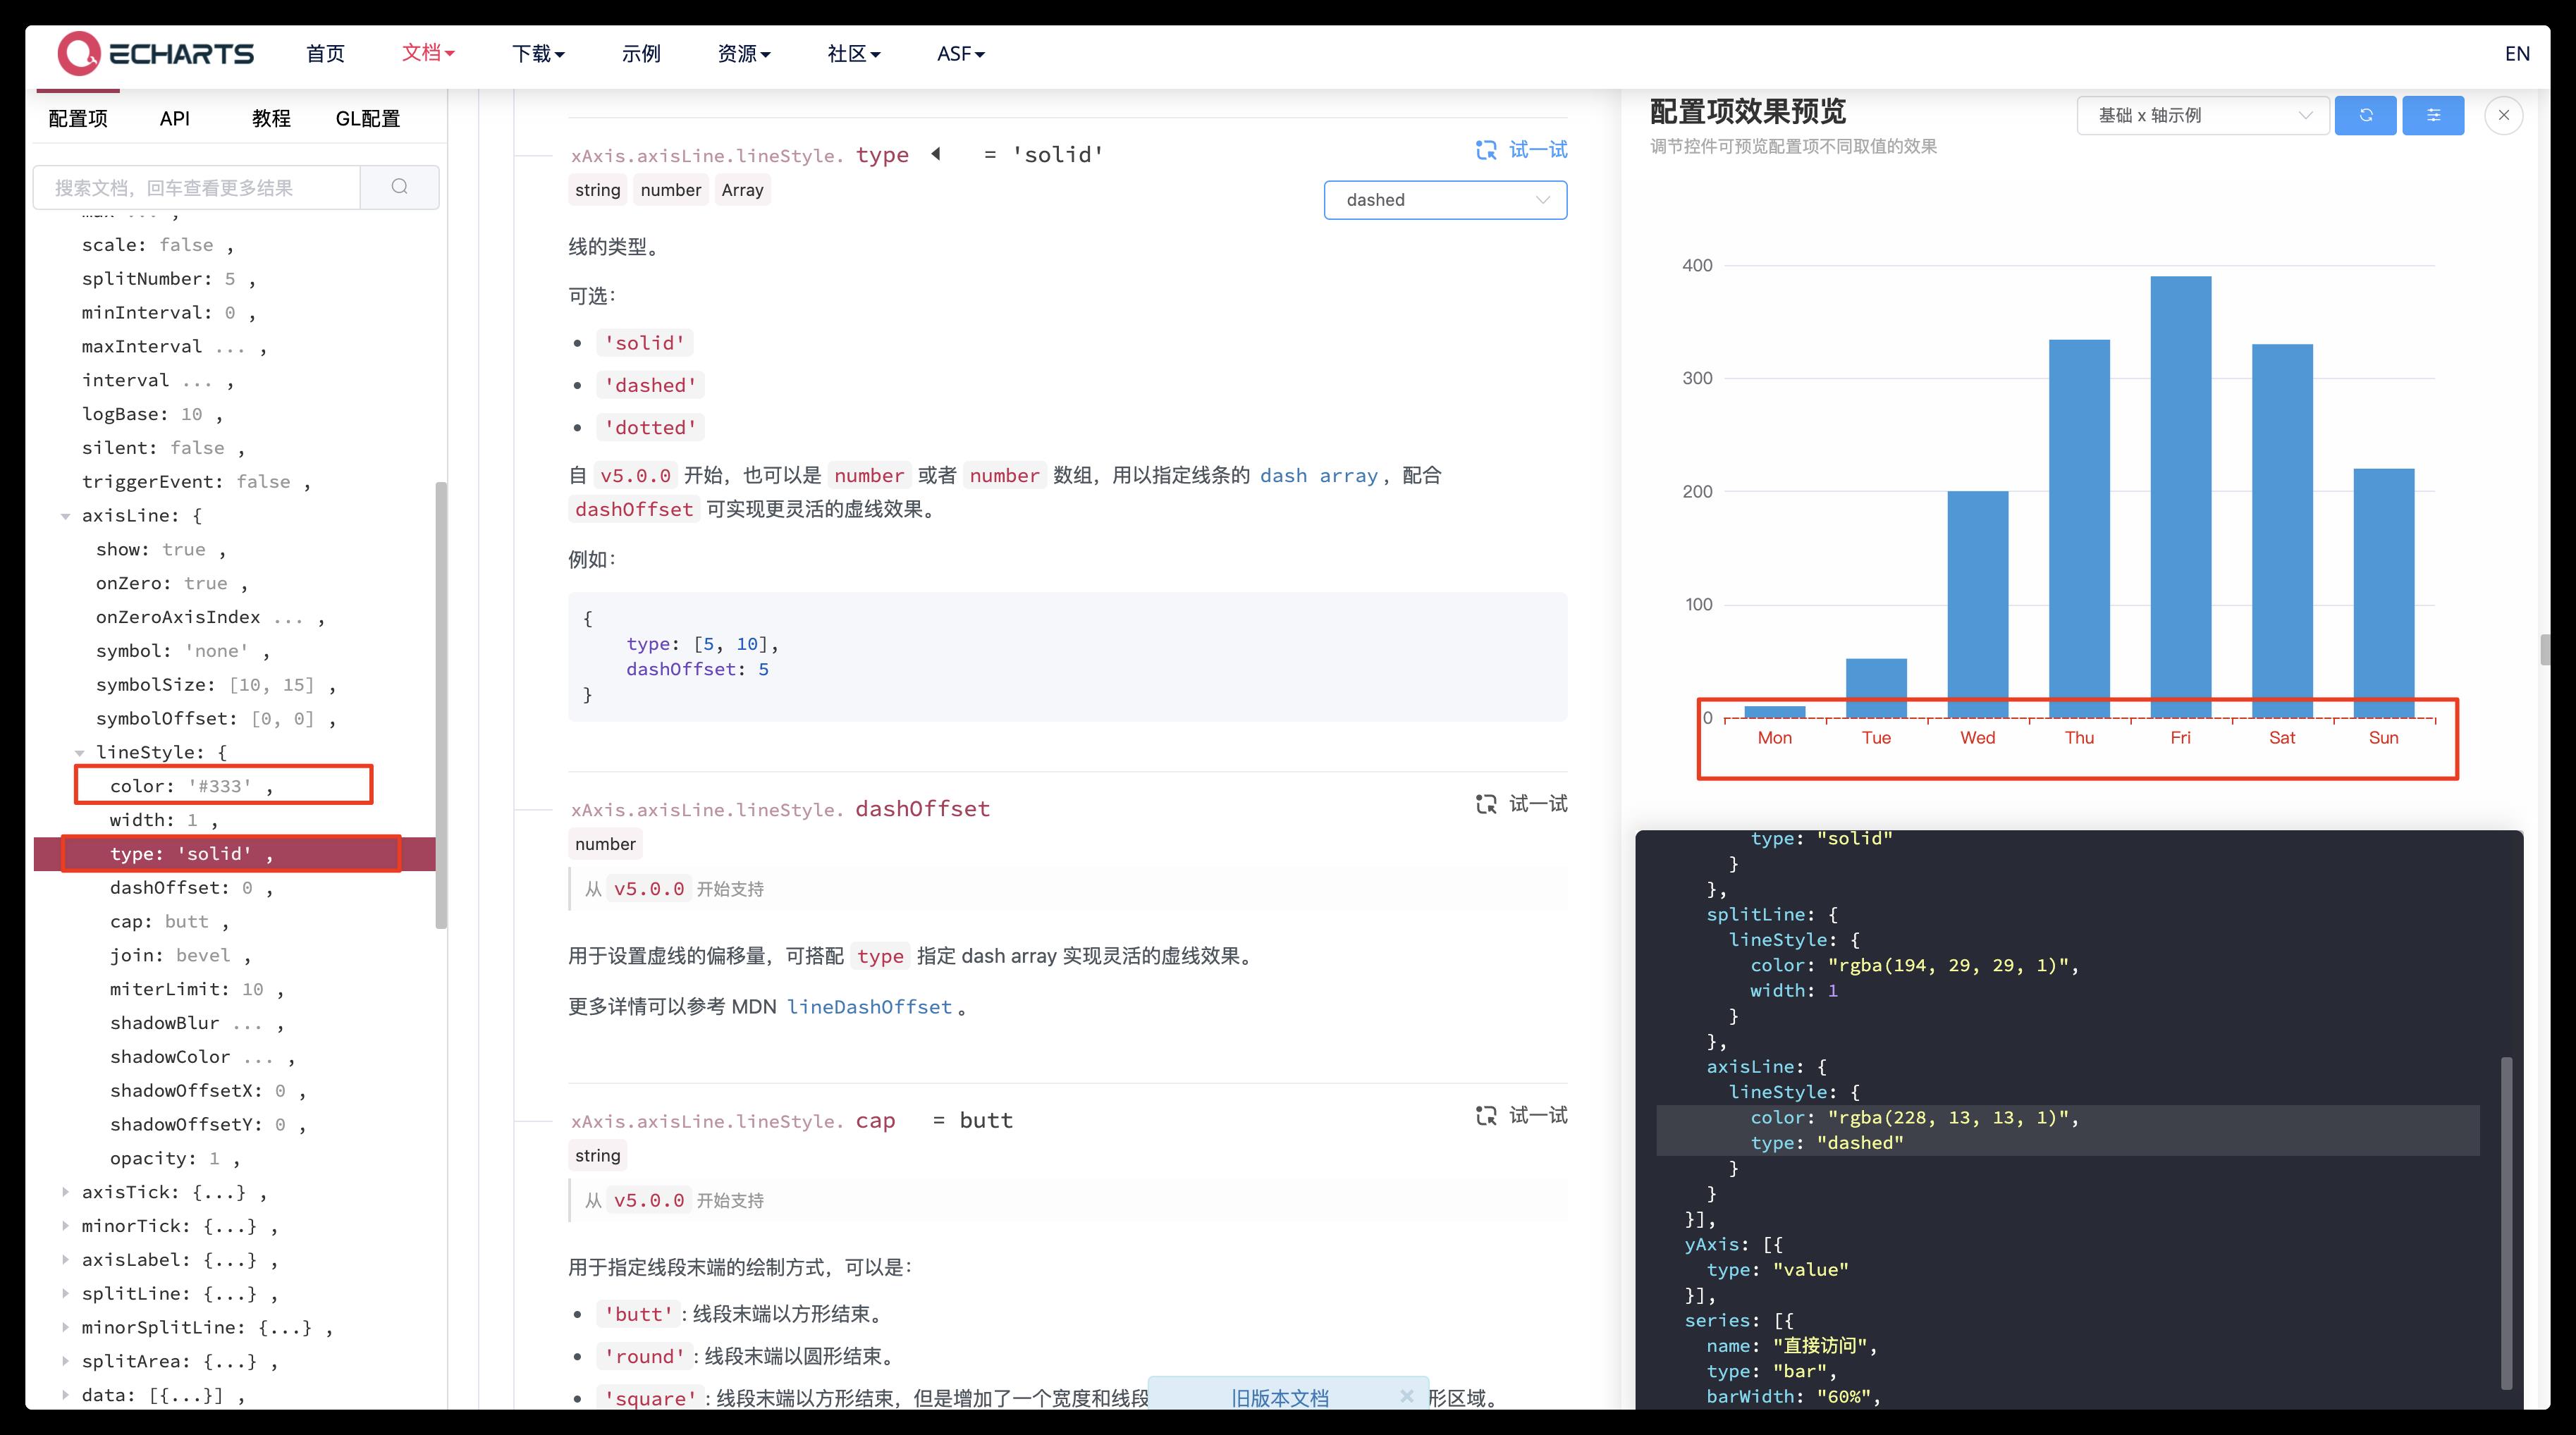Click the sidebar tree scrollbar
Image resolution: width=2576 pixels, height=1435 pixels.
click(x=441, y=705)
